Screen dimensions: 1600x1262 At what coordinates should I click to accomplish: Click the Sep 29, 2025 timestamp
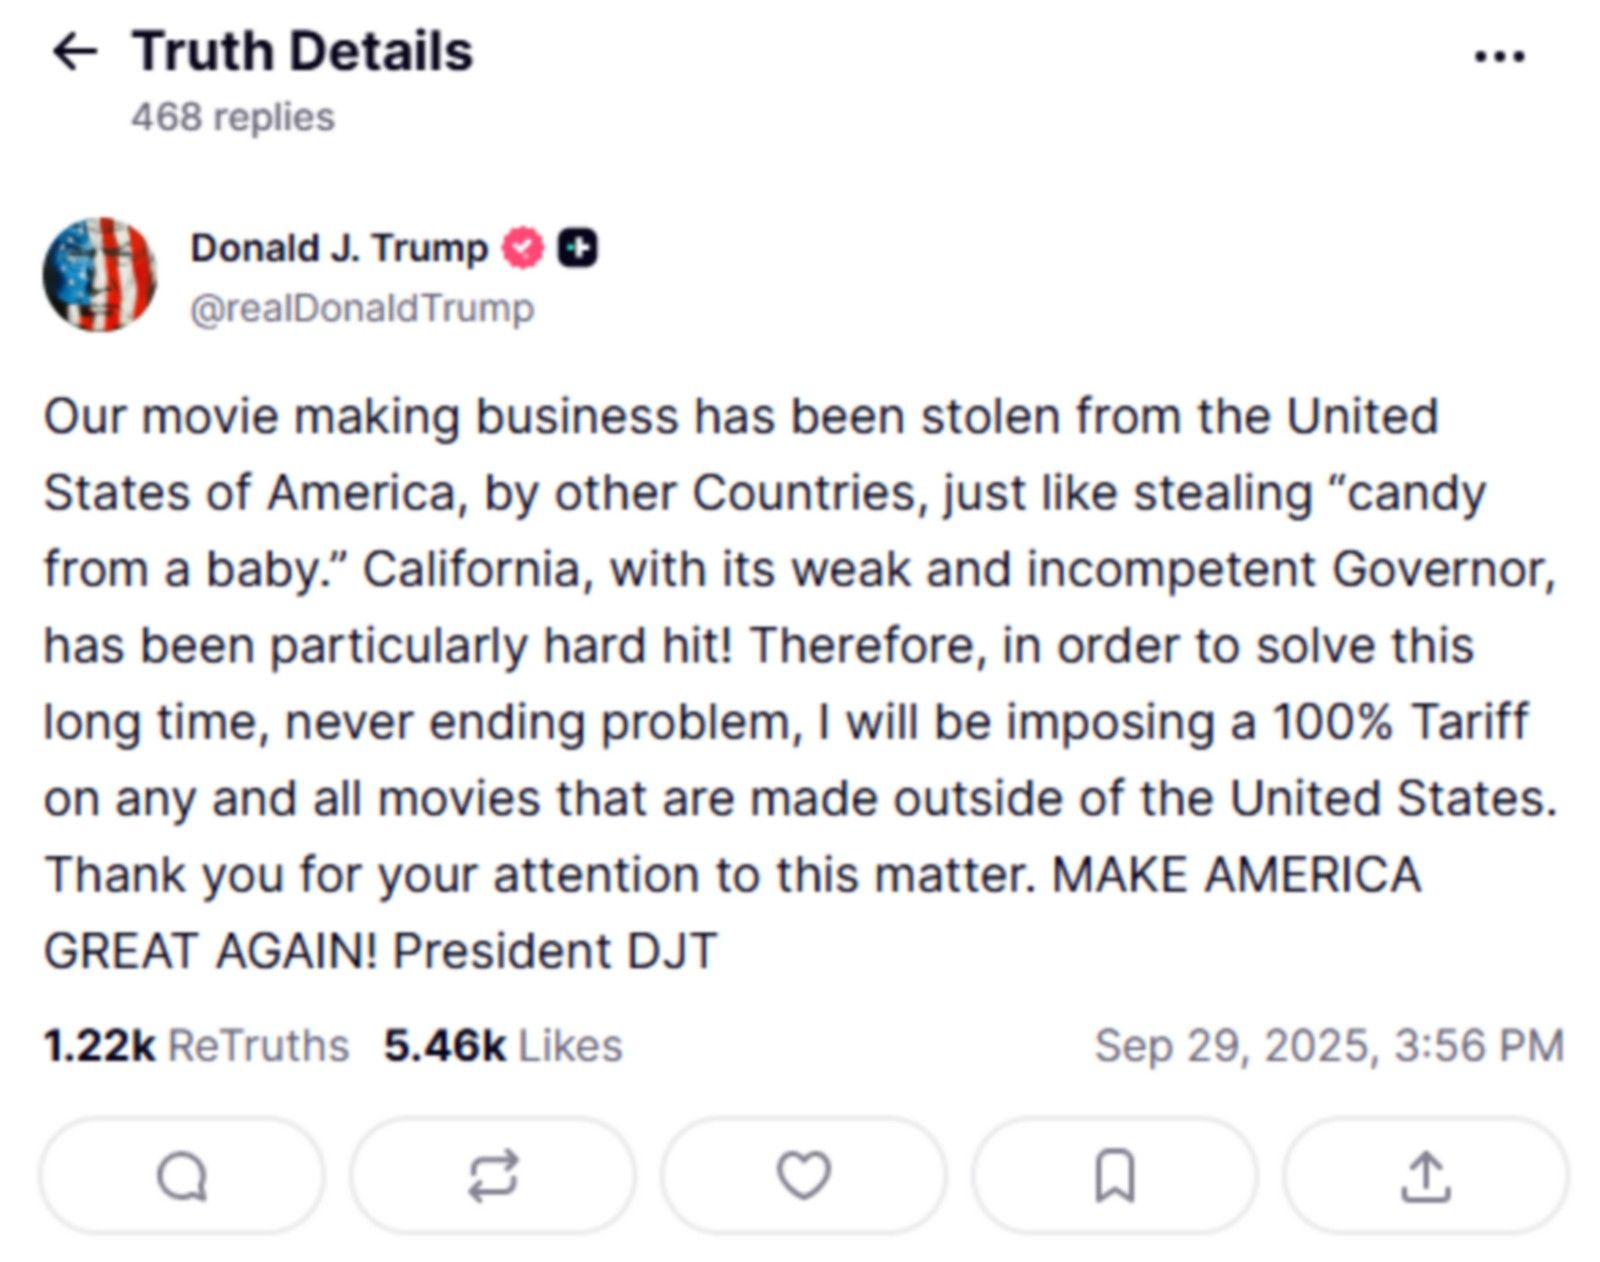tap(1329, 1046)
